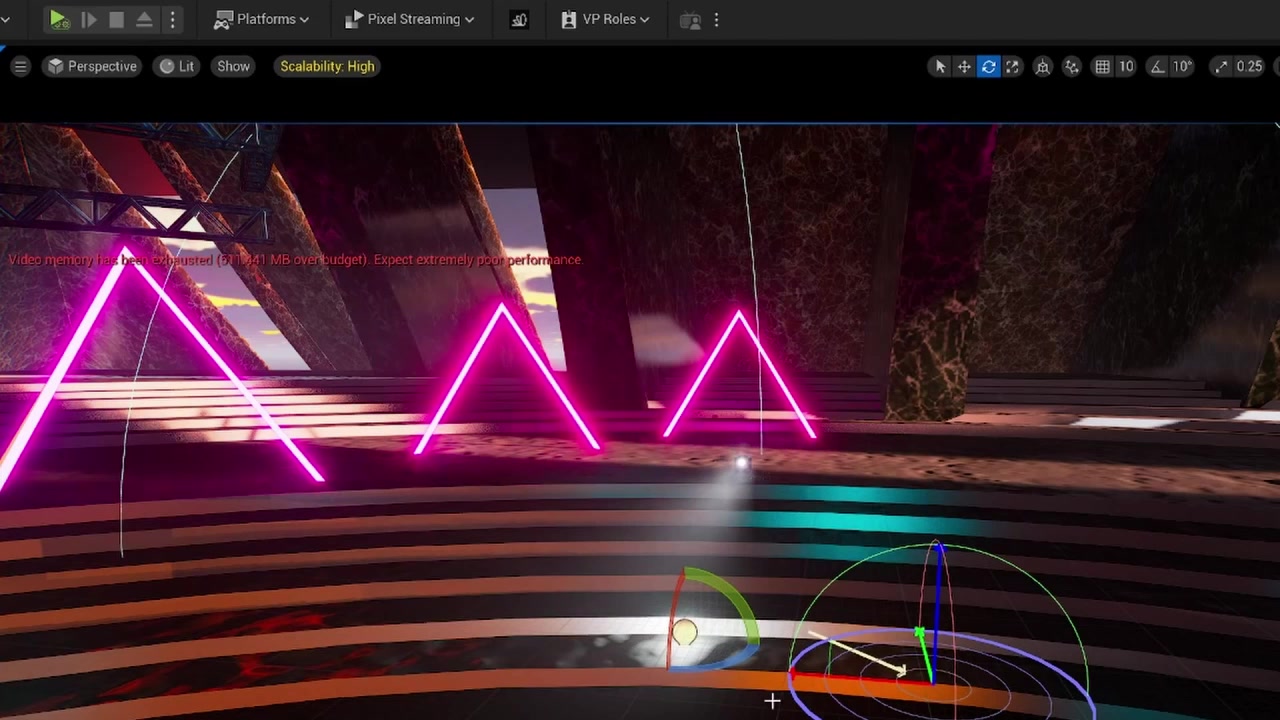This screenshot has height=720, width=1280.
Task: Toggle the highlighted Rotate transform tool
Action: pos(988,66)
